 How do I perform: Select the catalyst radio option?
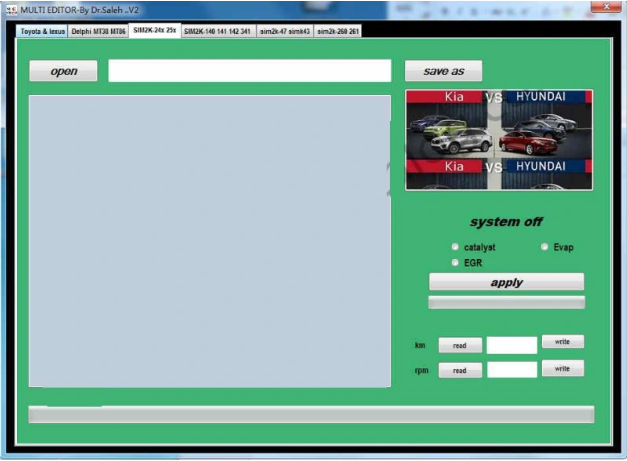[456, 247]
